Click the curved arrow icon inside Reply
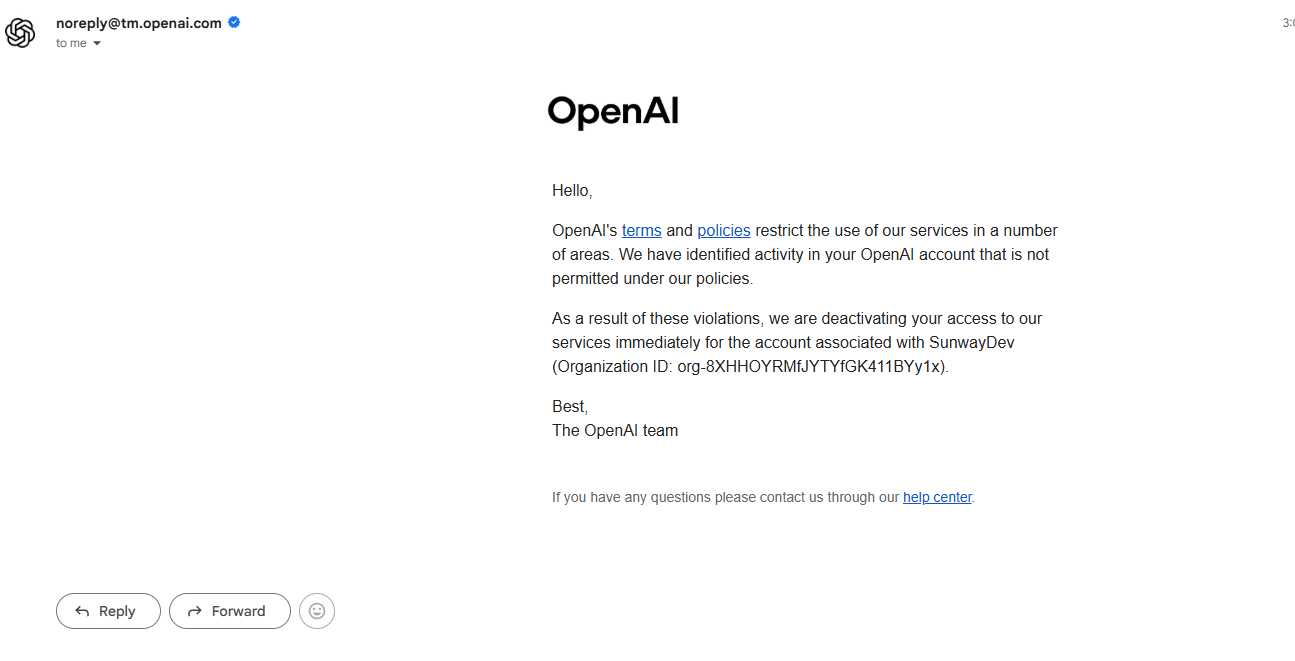The width and height of the screenshot is (1295, 661). (x=82, y=611)
